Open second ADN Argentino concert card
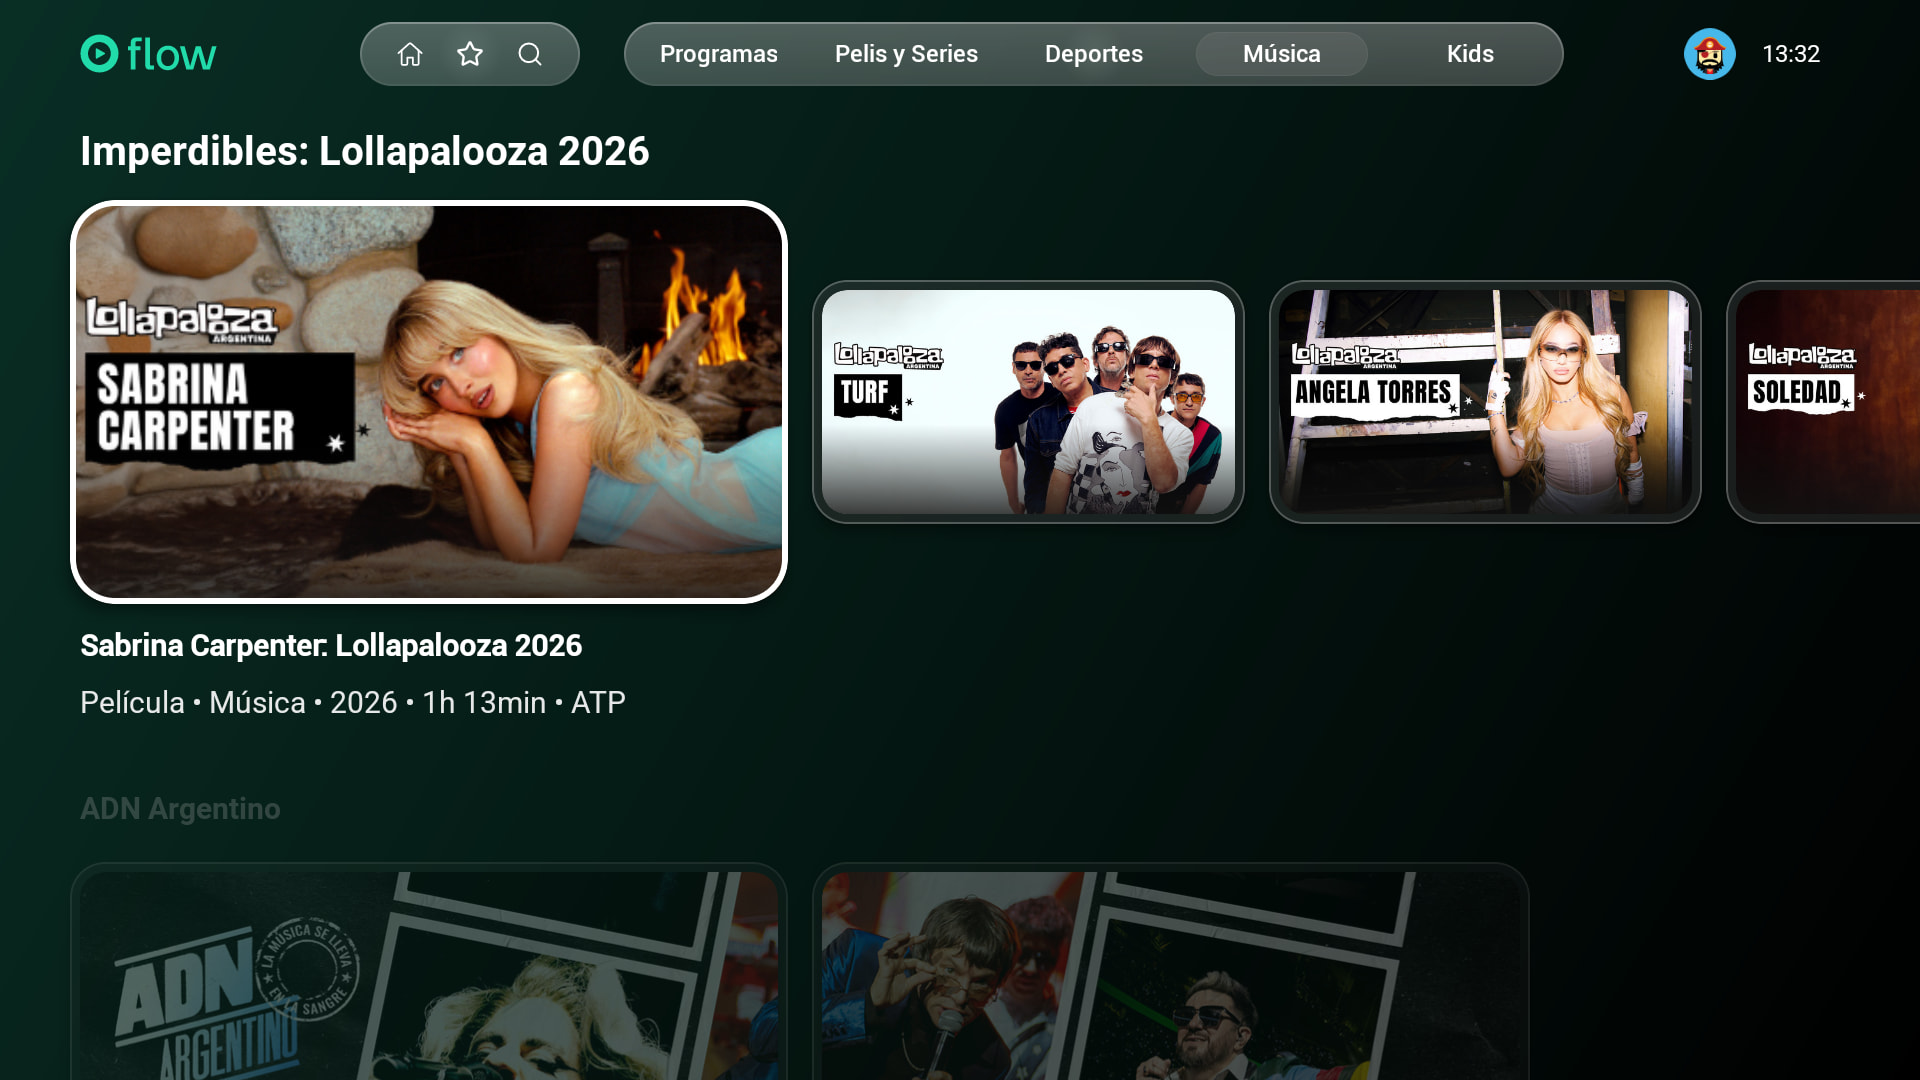Screen dimensions: 1920x1080 click(1171, 972)
